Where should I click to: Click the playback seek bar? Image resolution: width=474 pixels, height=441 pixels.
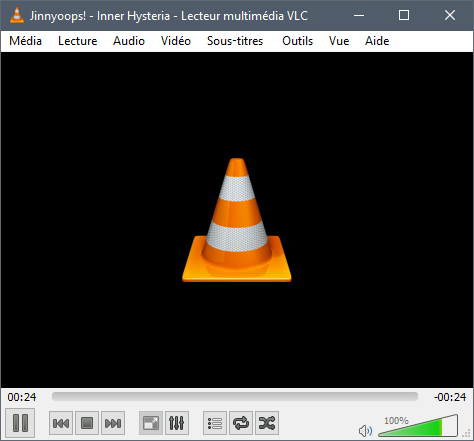point(235,397)
